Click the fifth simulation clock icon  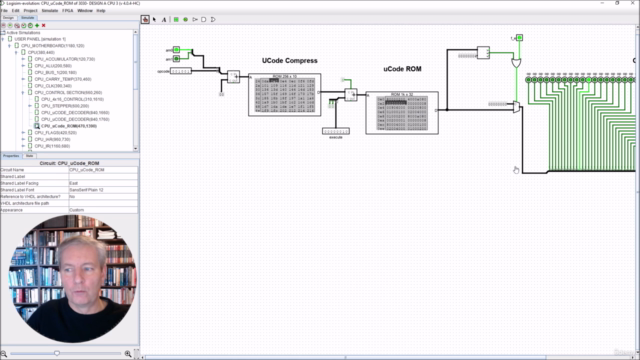30,25
